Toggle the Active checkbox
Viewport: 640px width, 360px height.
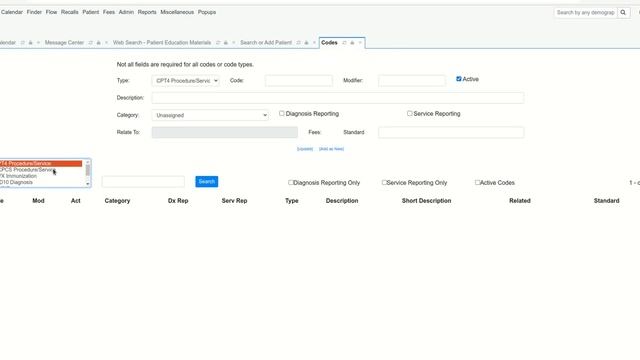click(459, 79)
